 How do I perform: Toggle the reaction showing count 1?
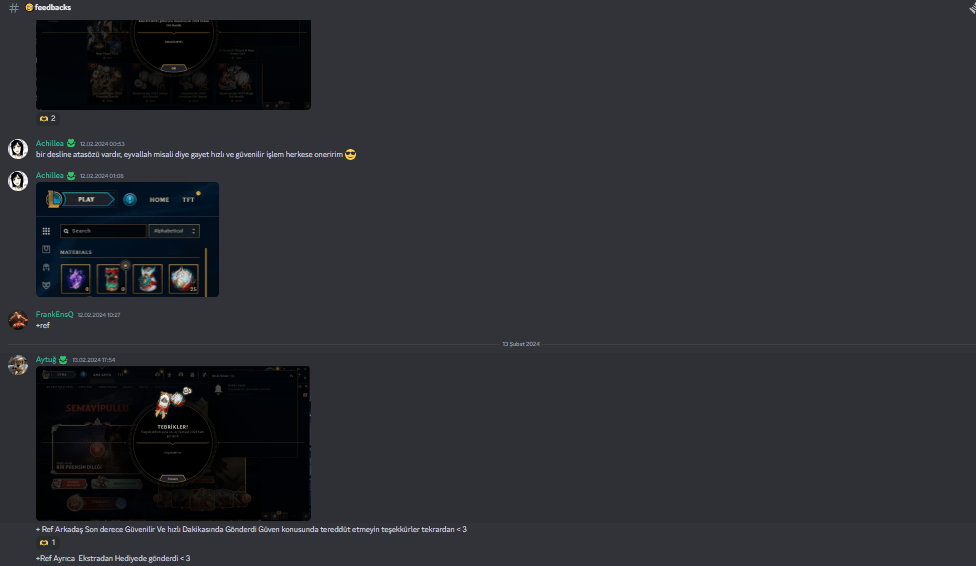click(x=47, y=542)
